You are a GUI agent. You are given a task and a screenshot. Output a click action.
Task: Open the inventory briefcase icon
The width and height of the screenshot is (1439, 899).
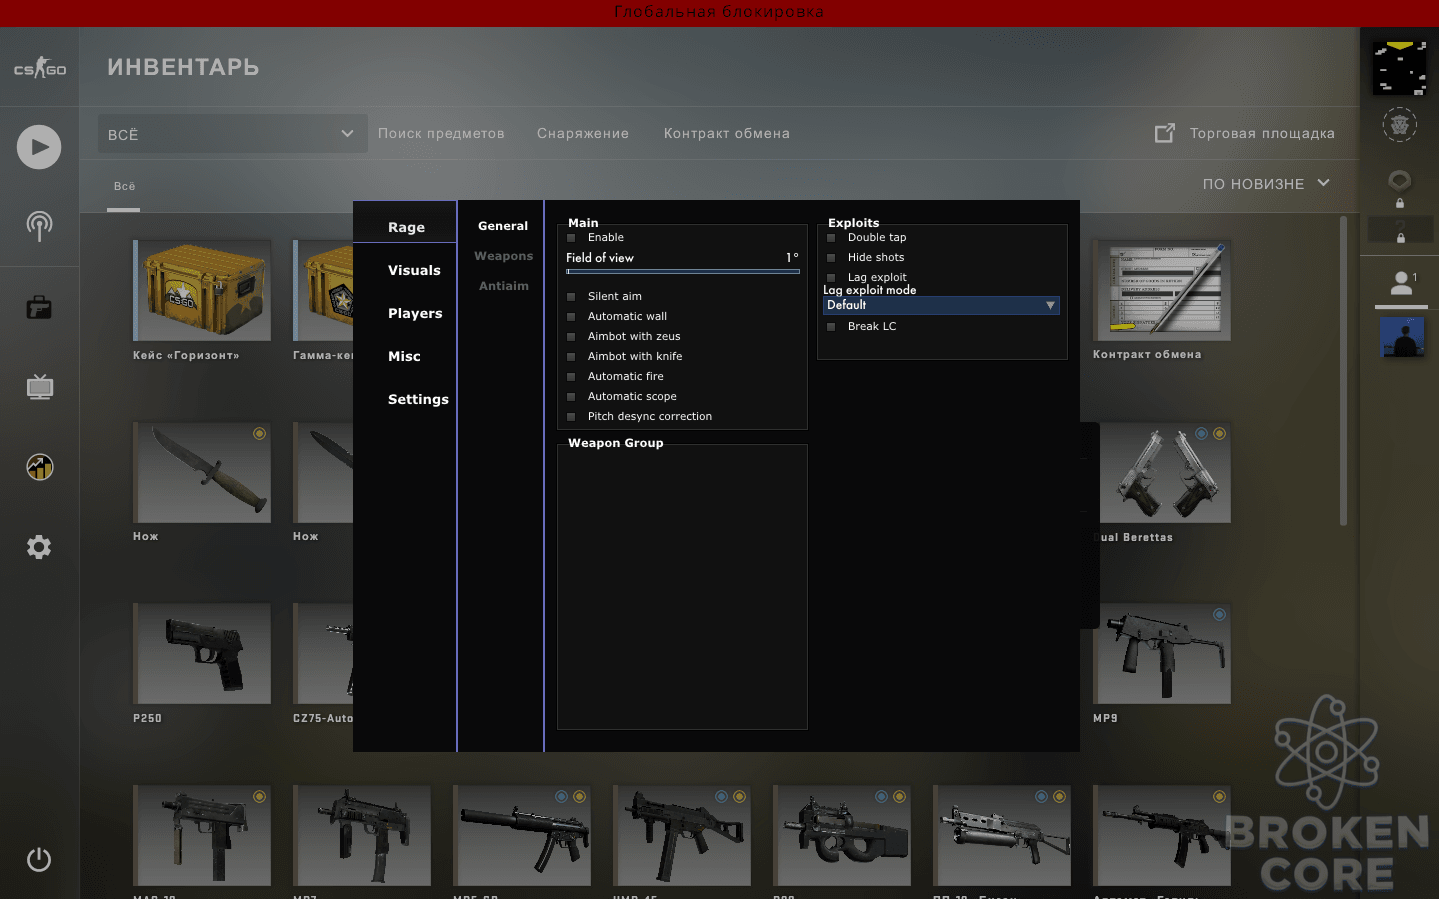39,307
